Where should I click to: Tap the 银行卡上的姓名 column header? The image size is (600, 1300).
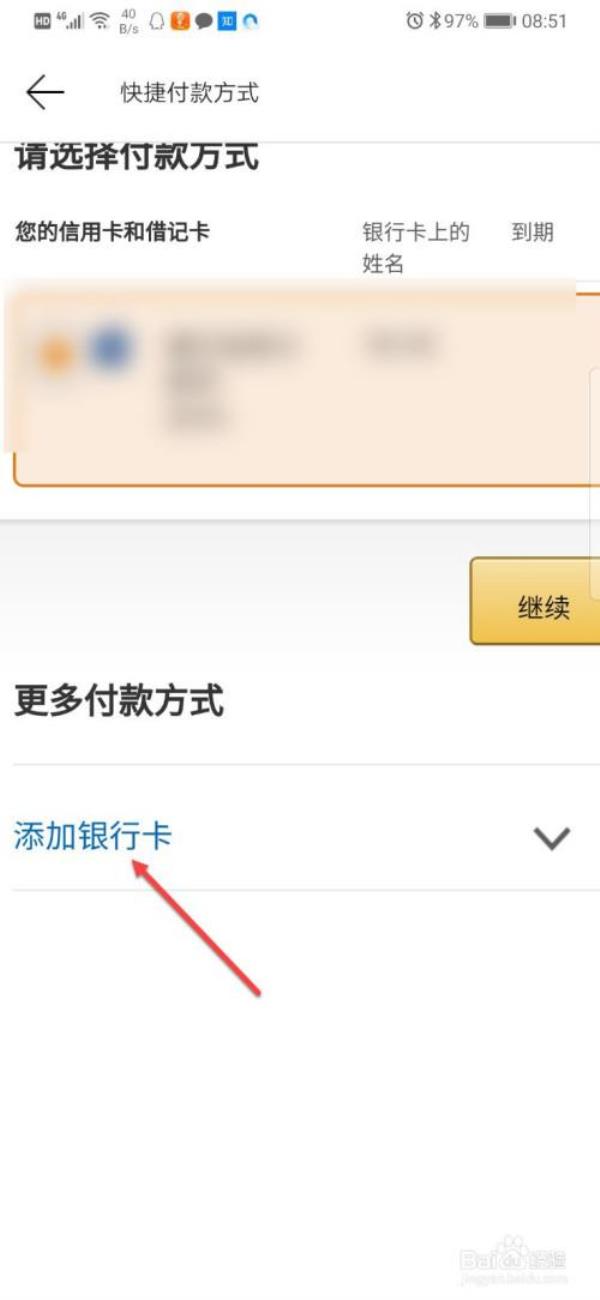pyautogui.click(x=416, y=248)
